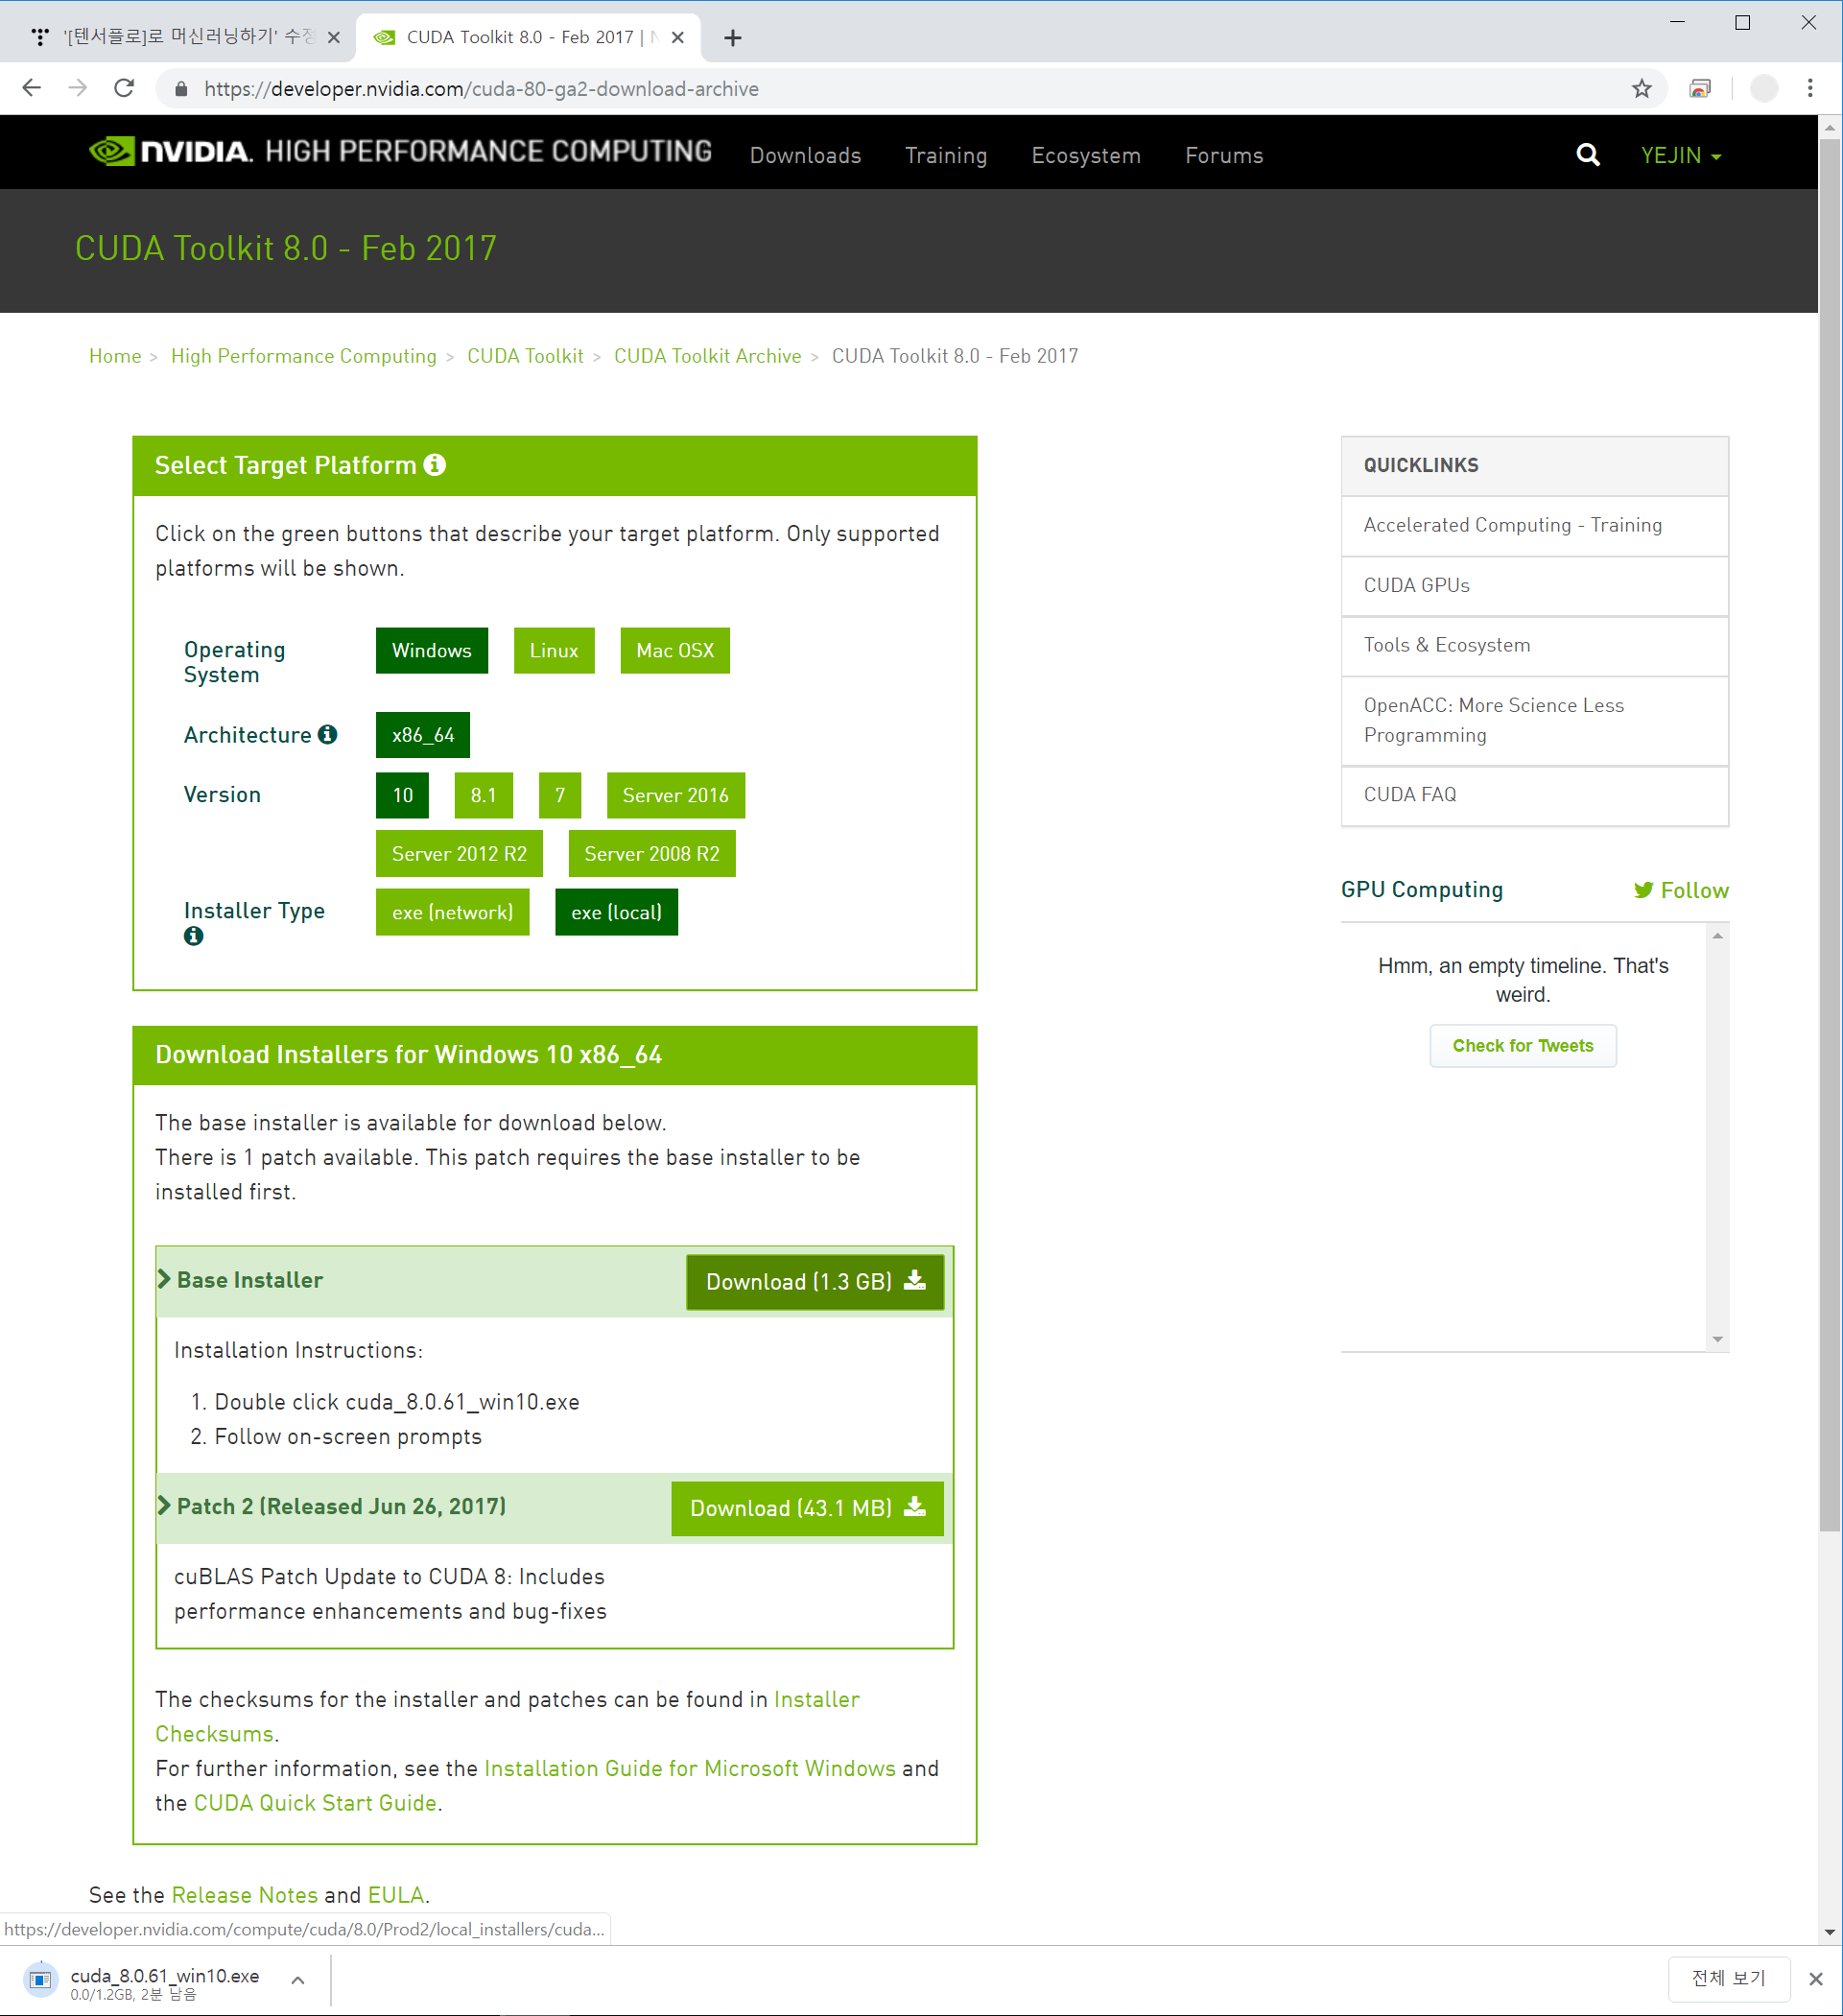Image resolution: width=1843 pixels, height=2016 pixels.
Task: Close the downloads bar
Action: pos(1815,1978)
